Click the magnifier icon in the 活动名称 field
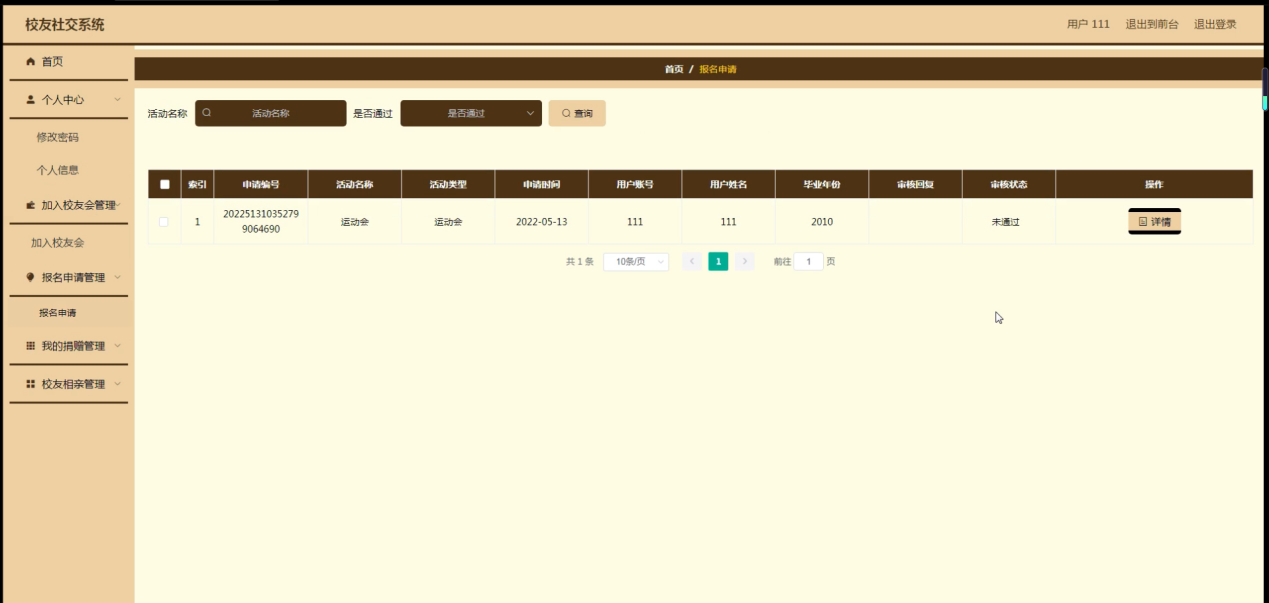Image resolution: width=1269 pixels, height=603 pixels. (x=207, y=113)
